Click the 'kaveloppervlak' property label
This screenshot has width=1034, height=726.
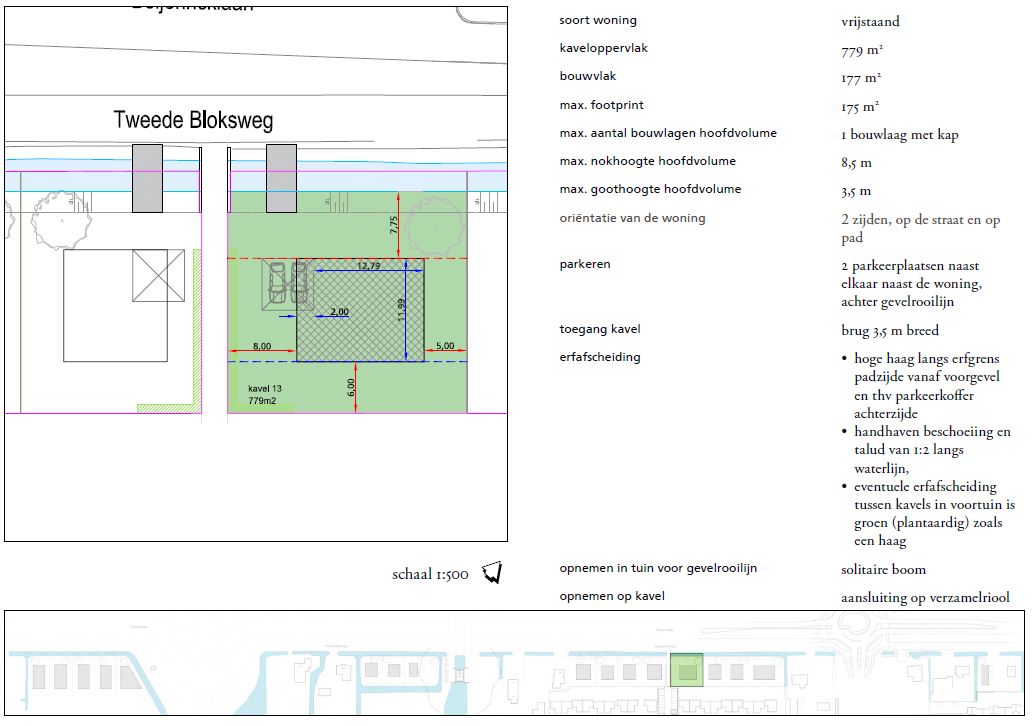(x=603, y=49)
